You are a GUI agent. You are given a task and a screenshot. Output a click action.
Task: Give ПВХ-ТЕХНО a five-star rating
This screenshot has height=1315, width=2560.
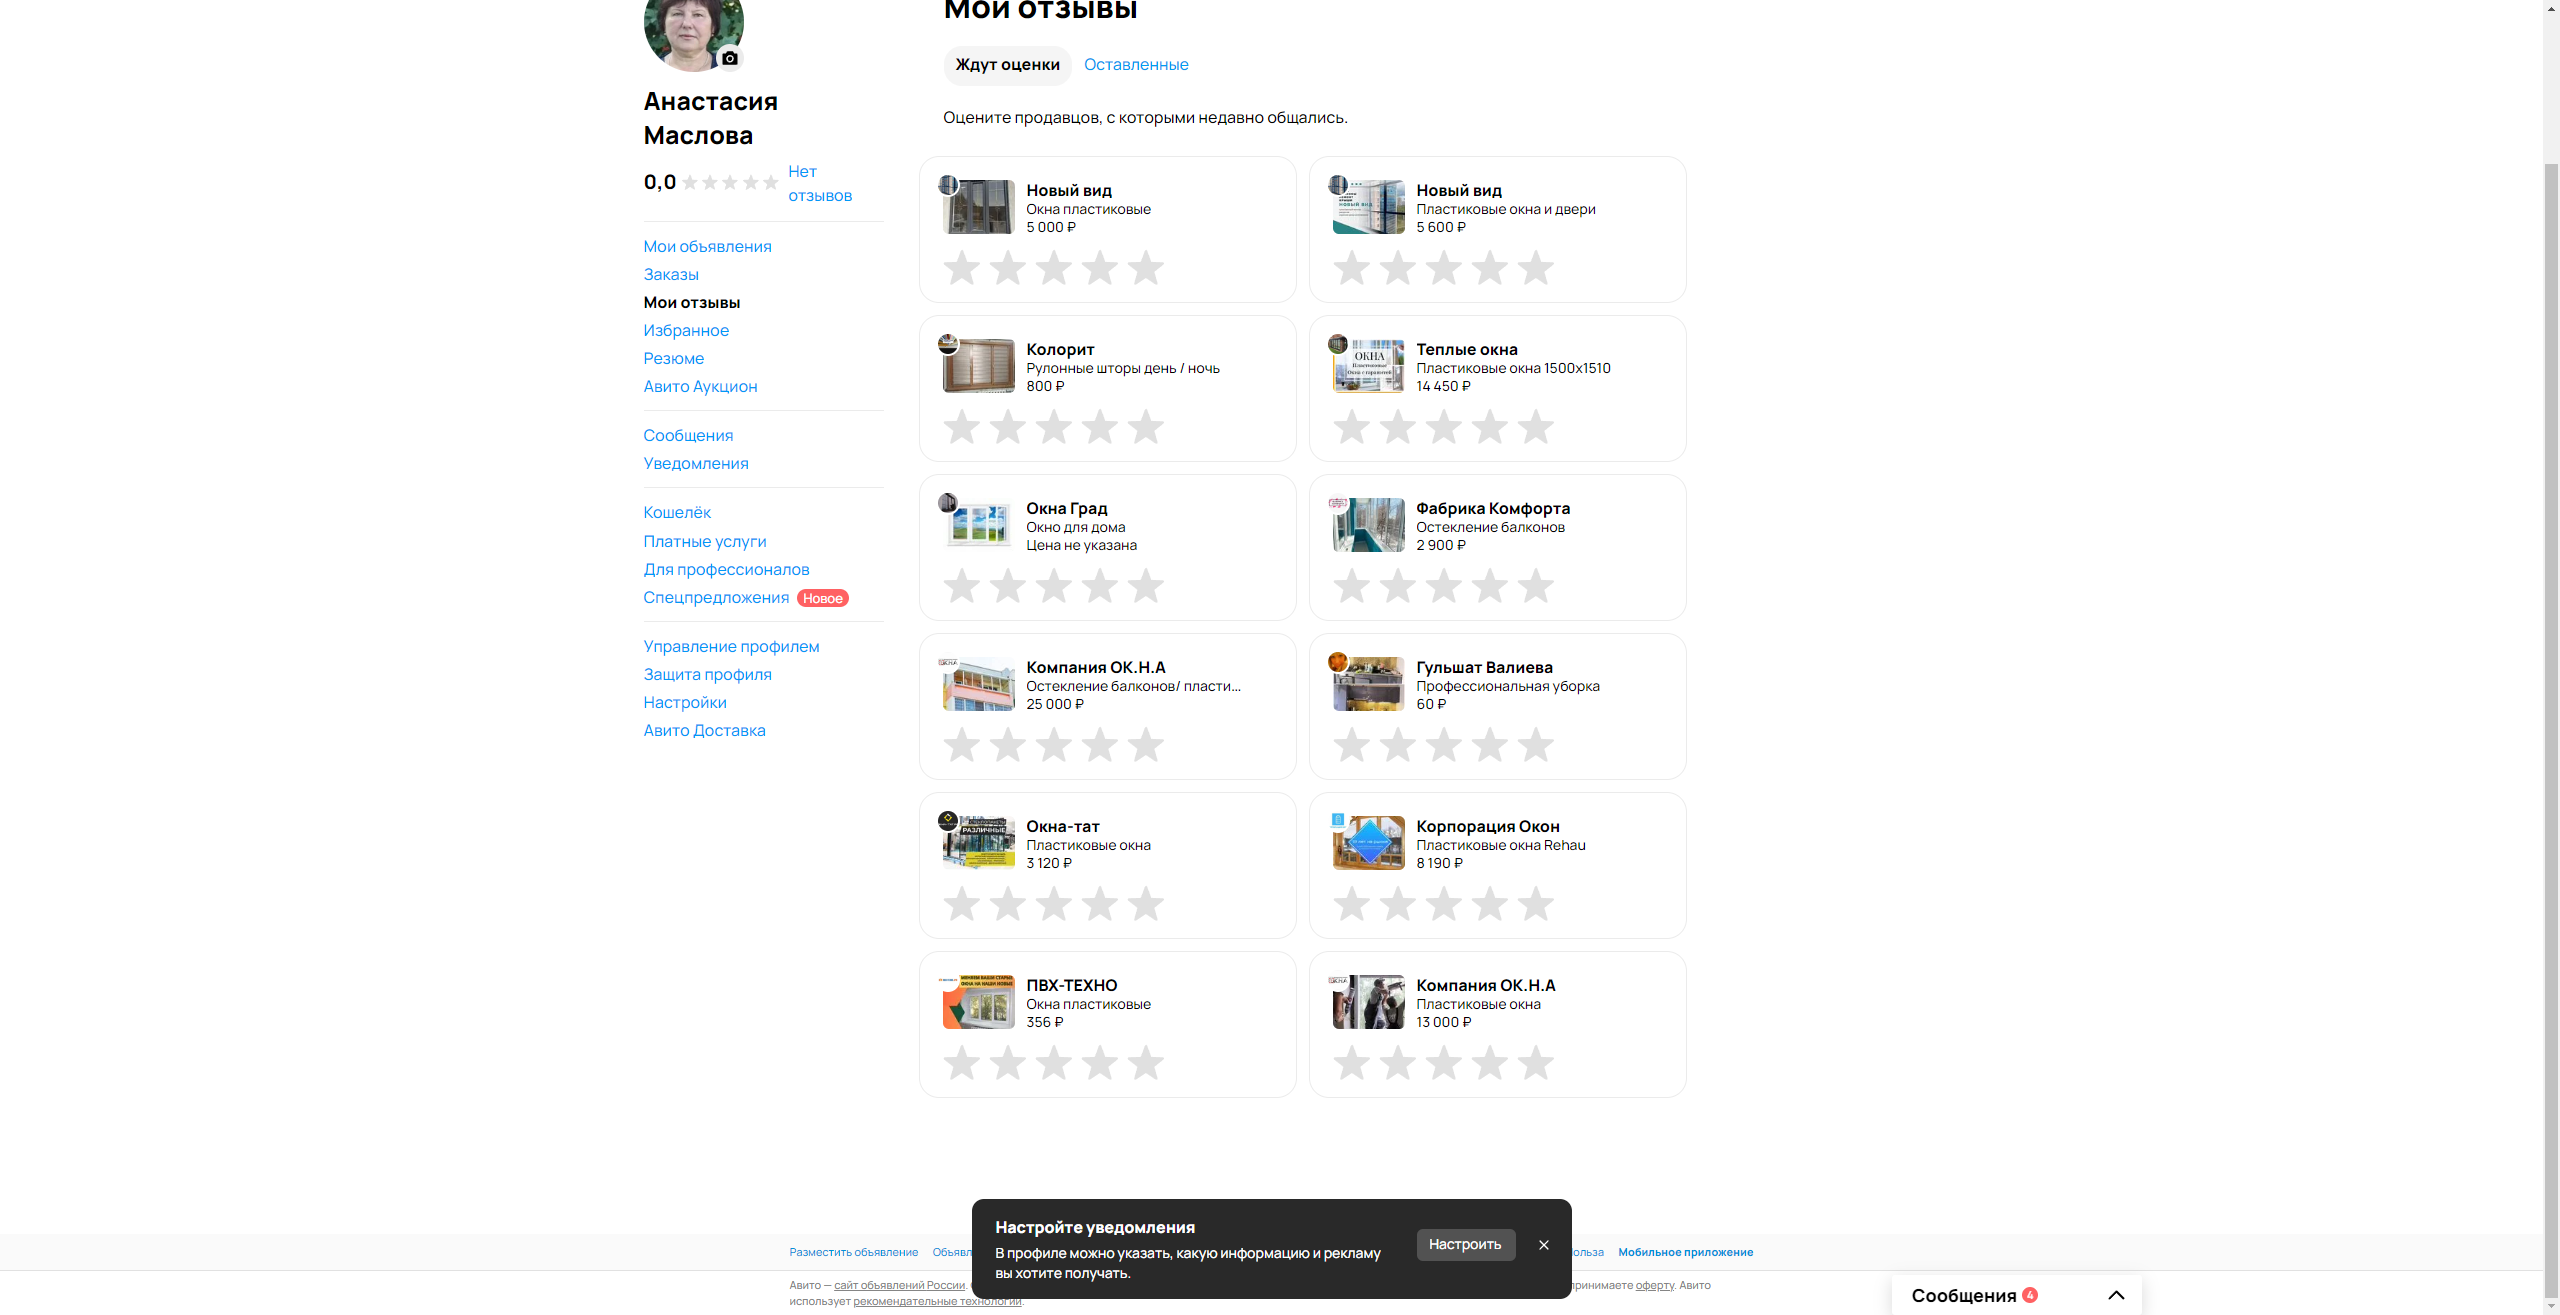click(x=1145, y=1063)
